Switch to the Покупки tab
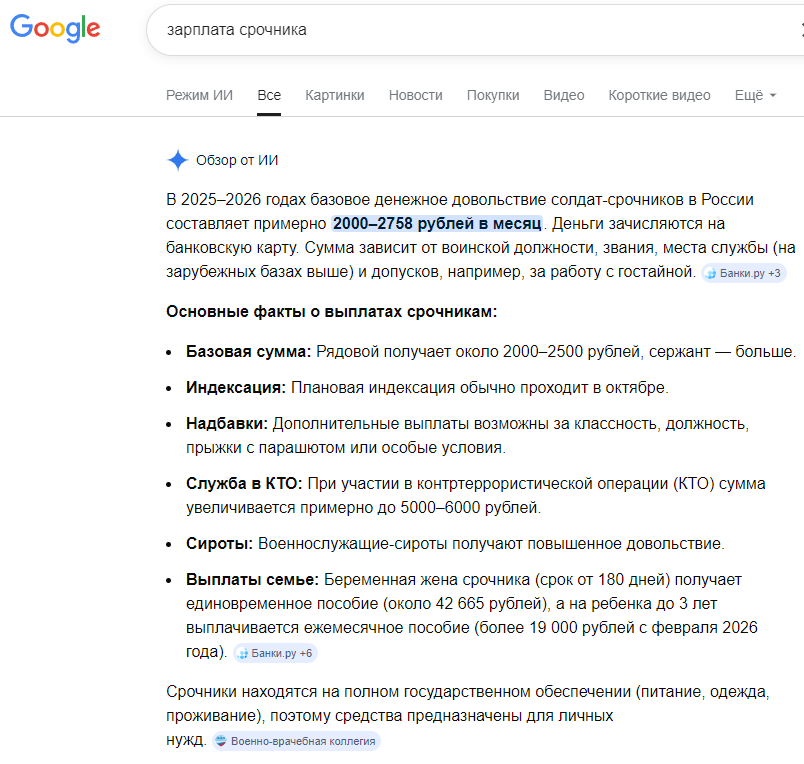Viewport: 804px width, 764px height. (493, 95)
